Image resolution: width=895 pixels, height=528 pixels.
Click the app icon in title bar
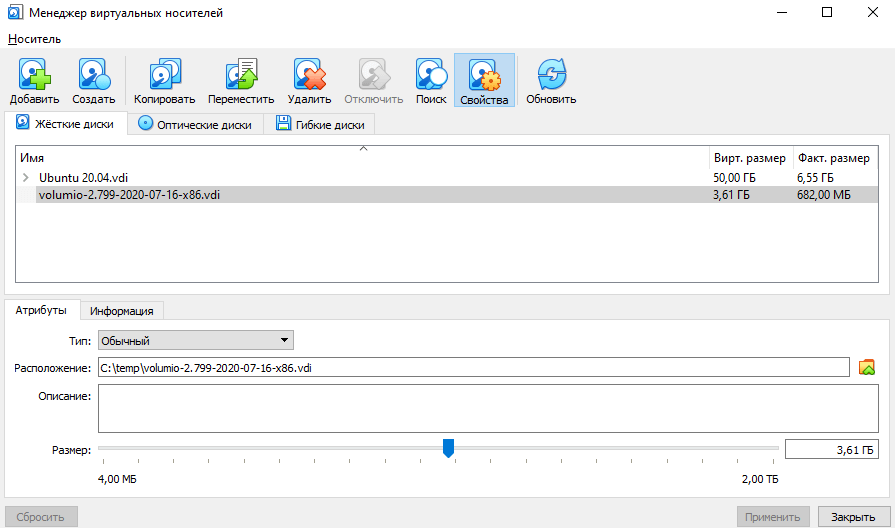(x=15, y=12)
